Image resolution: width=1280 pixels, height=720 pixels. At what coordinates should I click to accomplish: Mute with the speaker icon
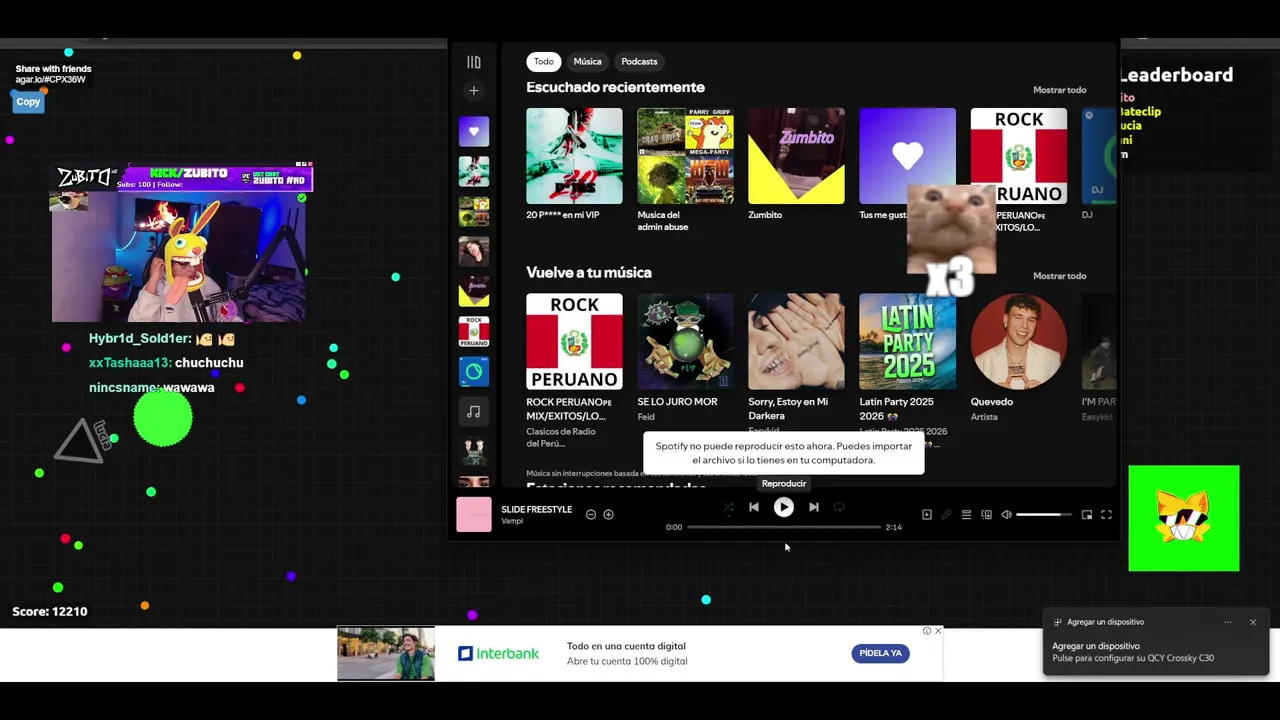point(1006,515)
